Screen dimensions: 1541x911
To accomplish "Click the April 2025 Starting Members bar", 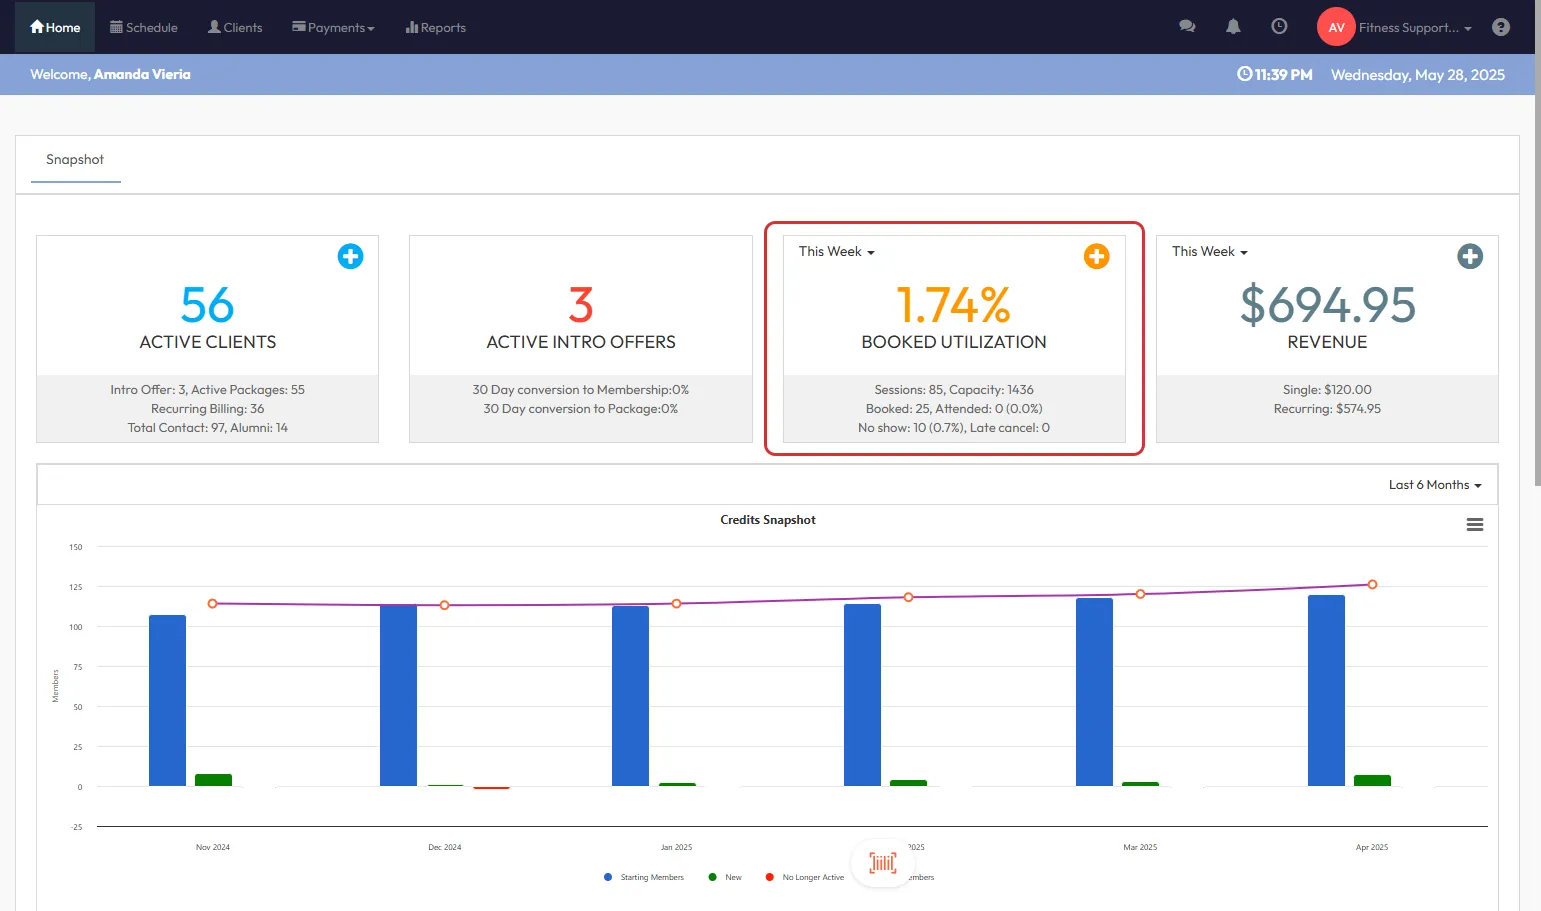I will pyautogui.click(x=1325, y=690).
